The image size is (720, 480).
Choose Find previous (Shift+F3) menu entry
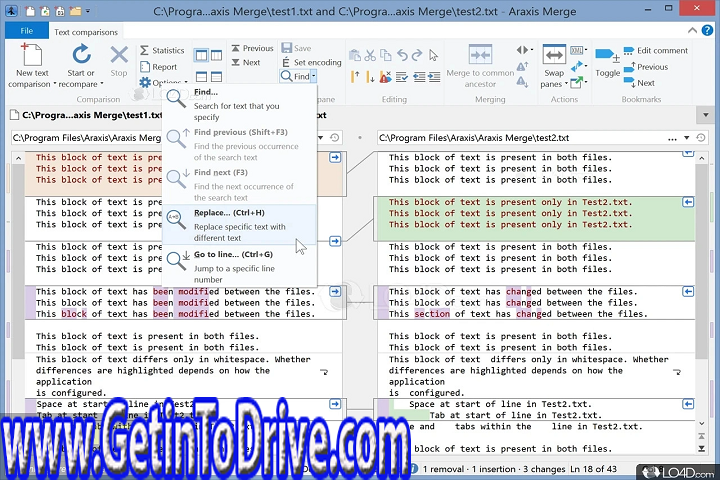tap(239, 144)
